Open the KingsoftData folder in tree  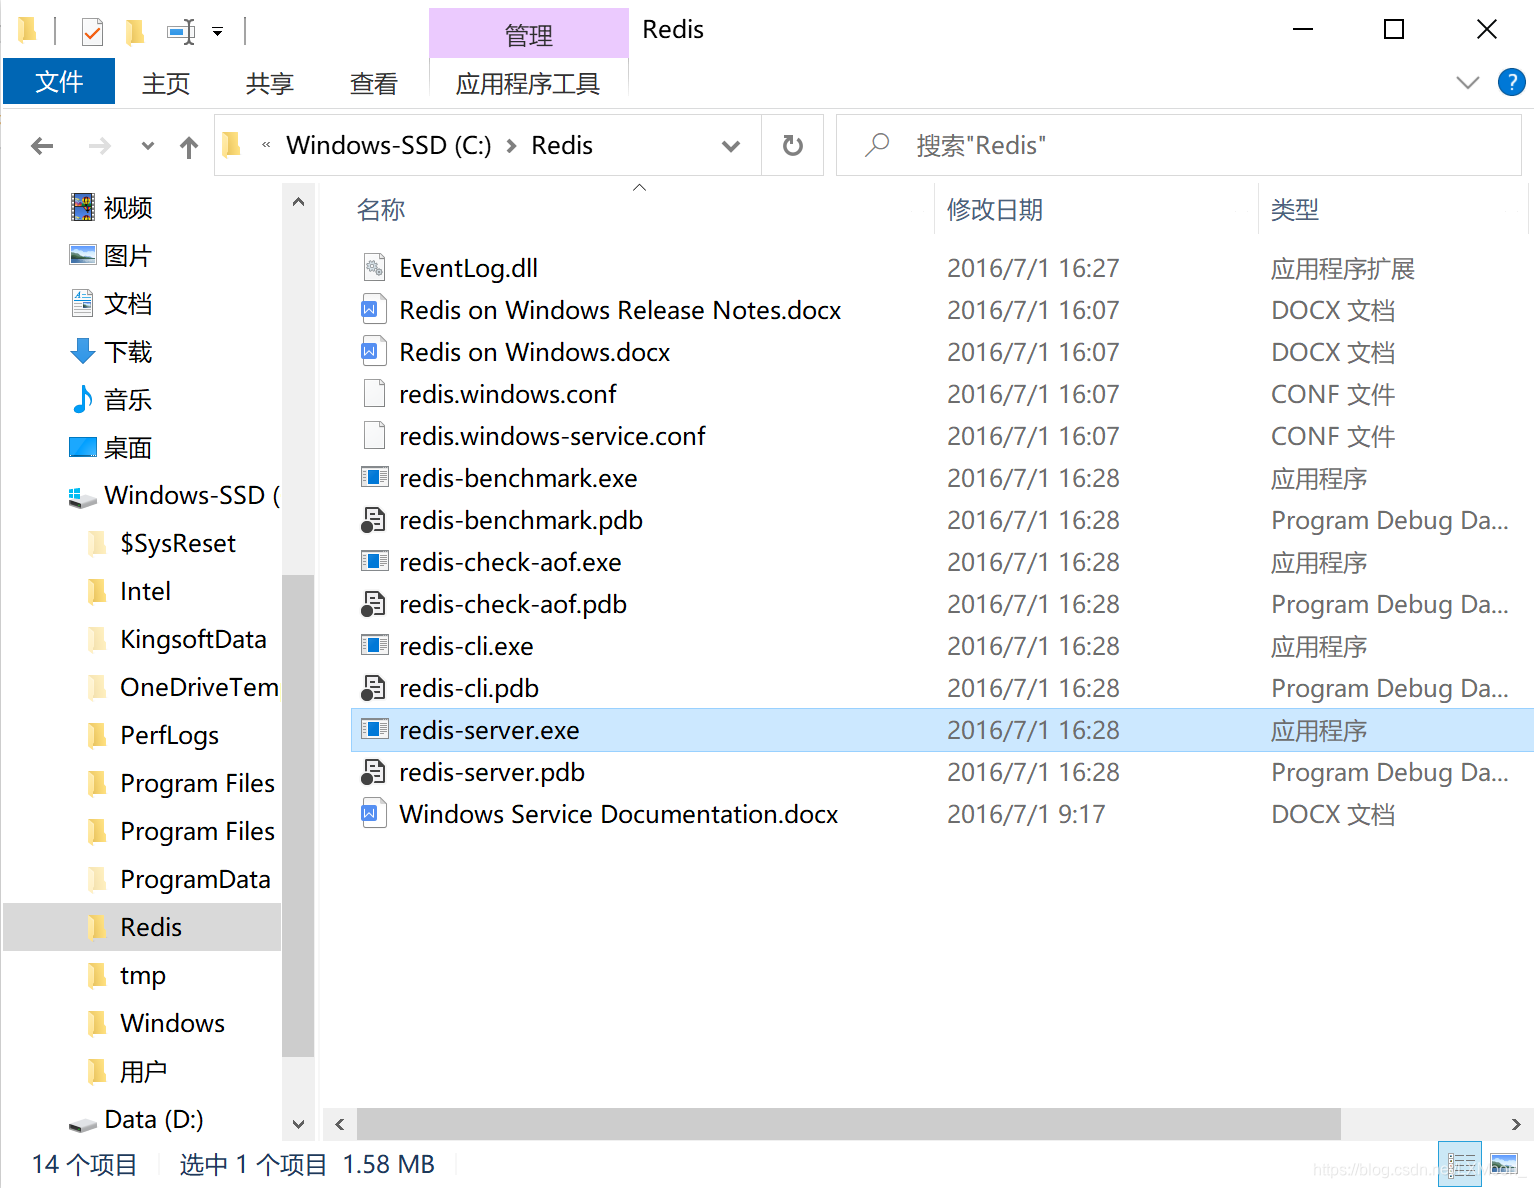pyautogui.click(x=192, y=640)
